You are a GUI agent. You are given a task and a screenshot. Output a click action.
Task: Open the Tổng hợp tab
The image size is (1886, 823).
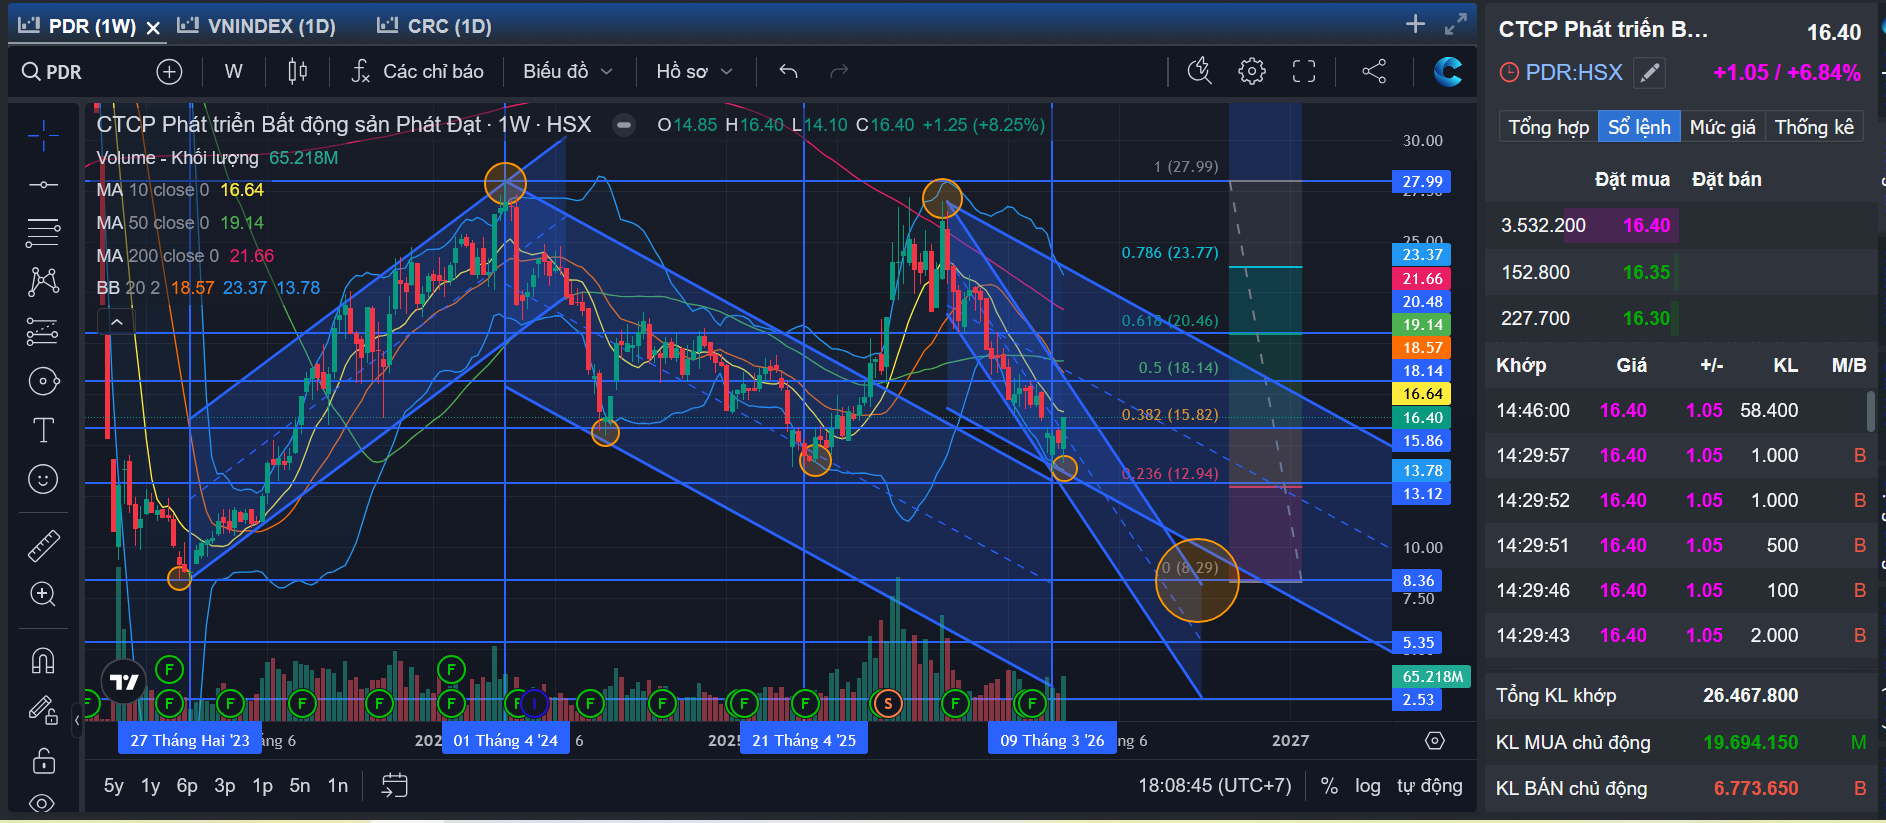point(1548,127)
